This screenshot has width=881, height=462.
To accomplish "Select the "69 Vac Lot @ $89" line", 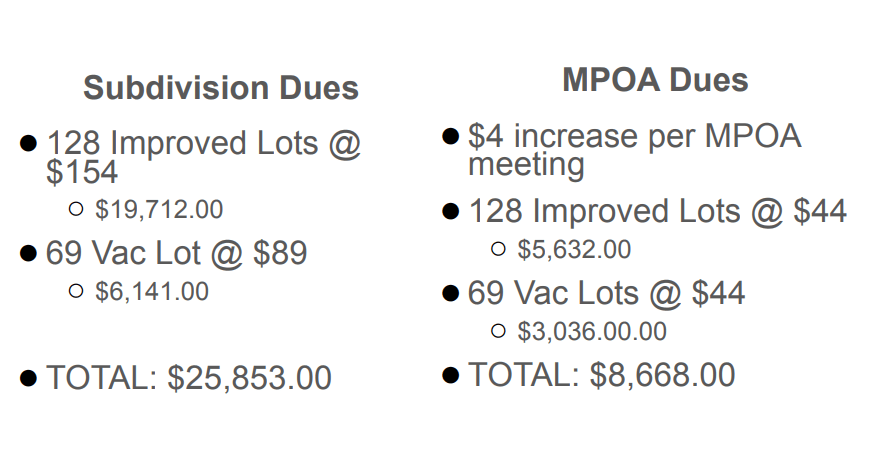I will point(176,253).
